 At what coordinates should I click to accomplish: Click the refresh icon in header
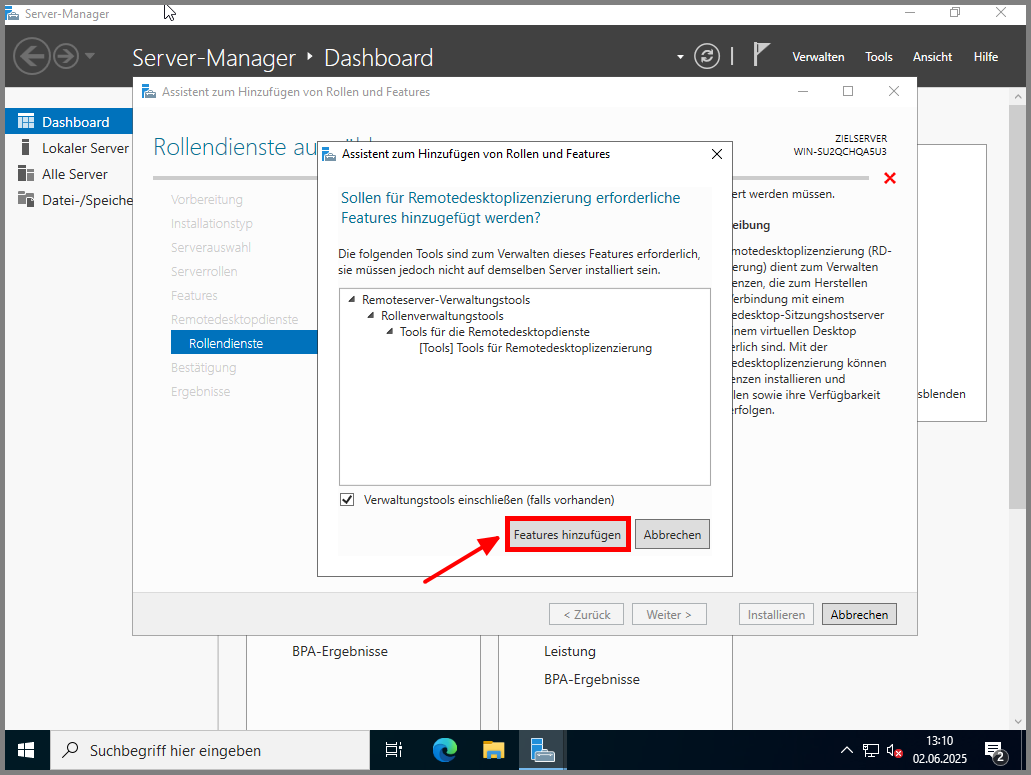pyautogui.click(x=707, y=56)
